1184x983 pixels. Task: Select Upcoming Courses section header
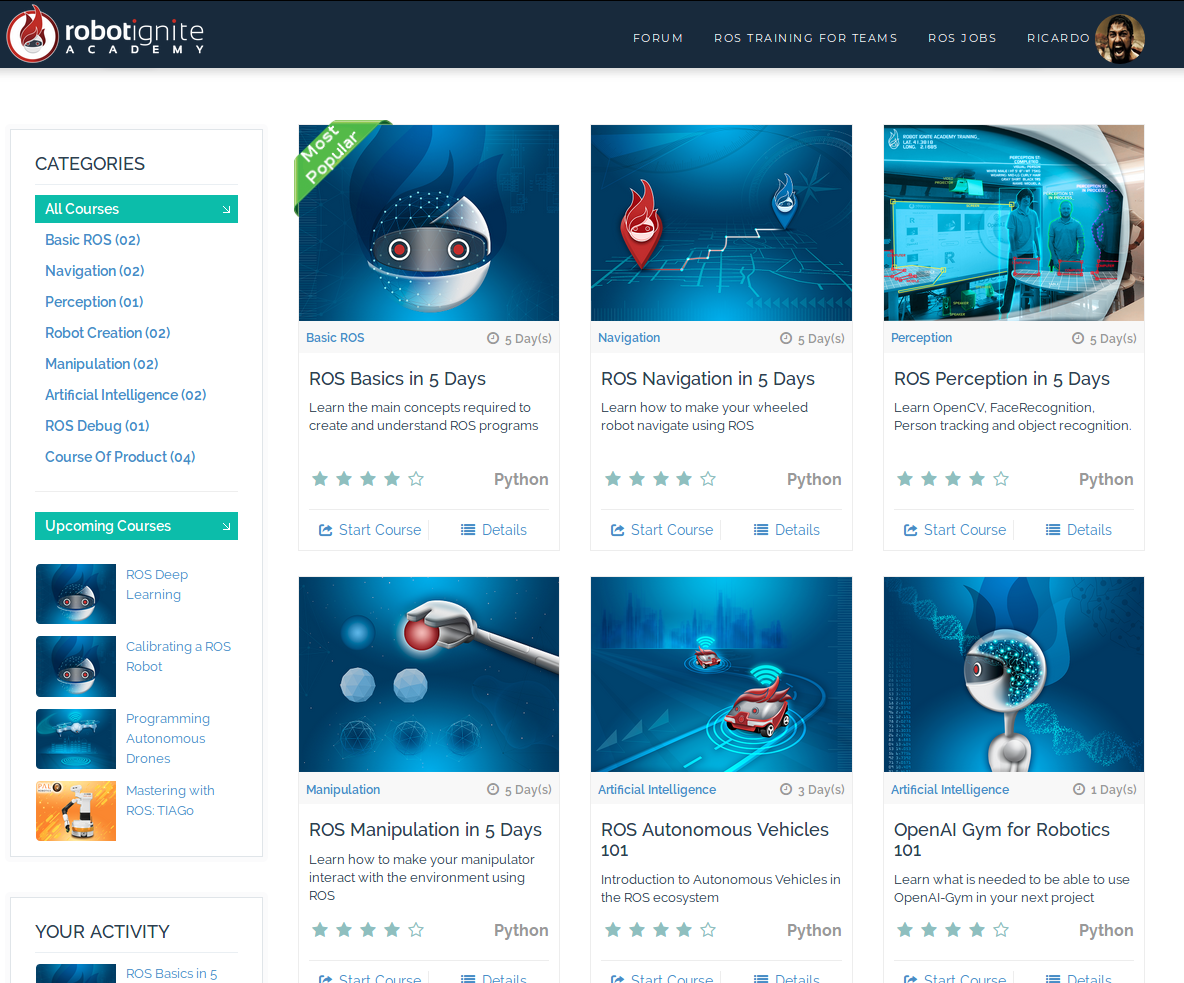[x=137, y=526]
